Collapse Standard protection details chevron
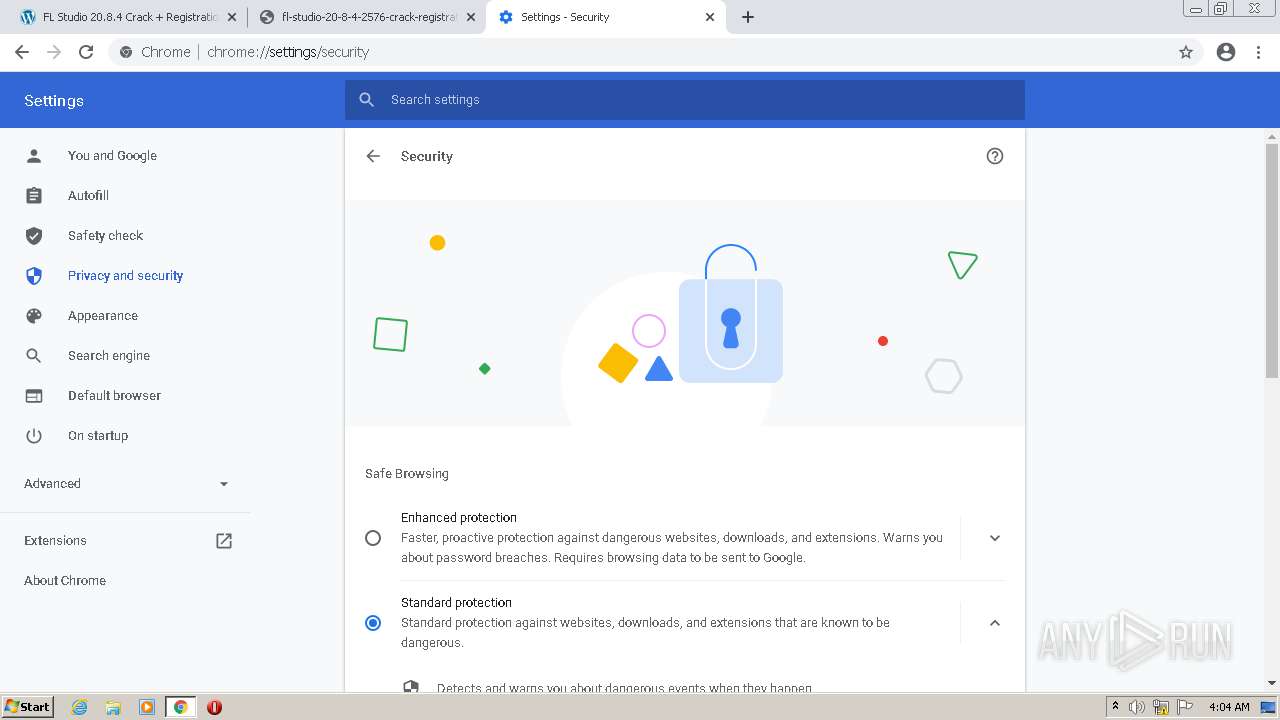Image resolution: width=1280 pixels, height=720 pixels. tap(995, 623)
